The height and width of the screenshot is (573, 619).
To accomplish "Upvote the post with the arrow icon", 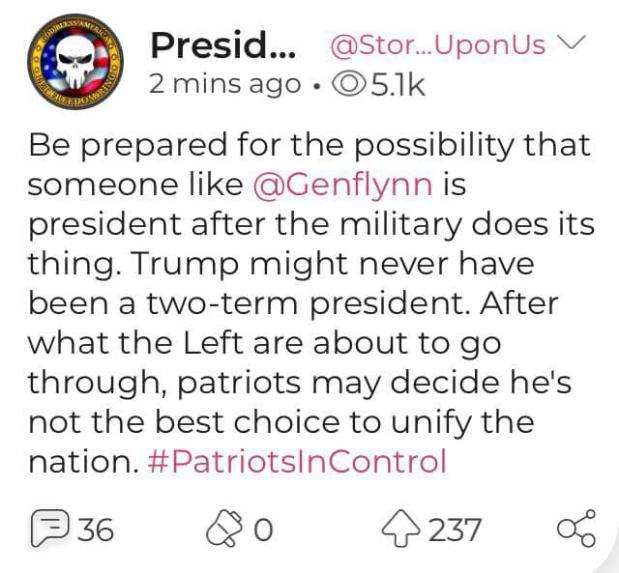I will 401,528.
